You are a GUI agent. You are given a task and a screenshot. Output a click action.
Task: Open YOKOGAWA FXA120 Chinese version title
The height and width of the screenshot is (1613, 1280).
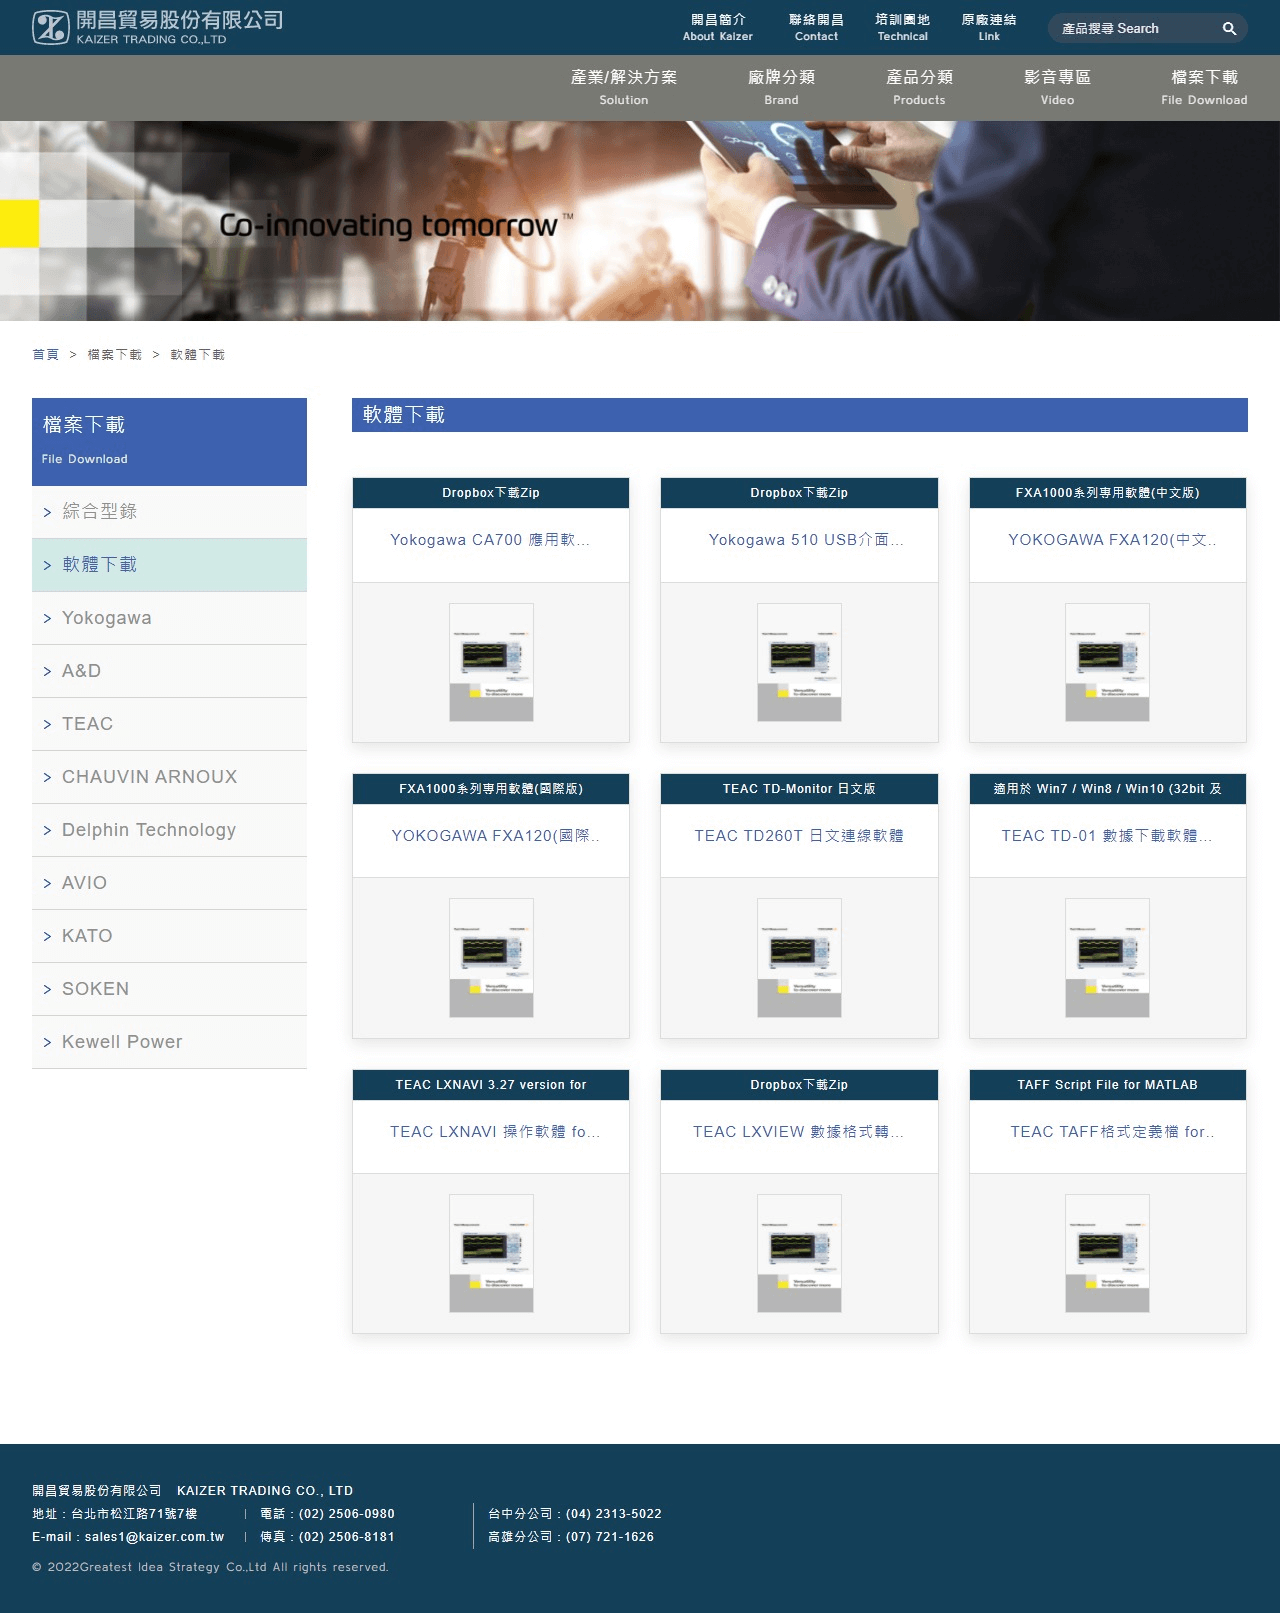[1112, 540]
